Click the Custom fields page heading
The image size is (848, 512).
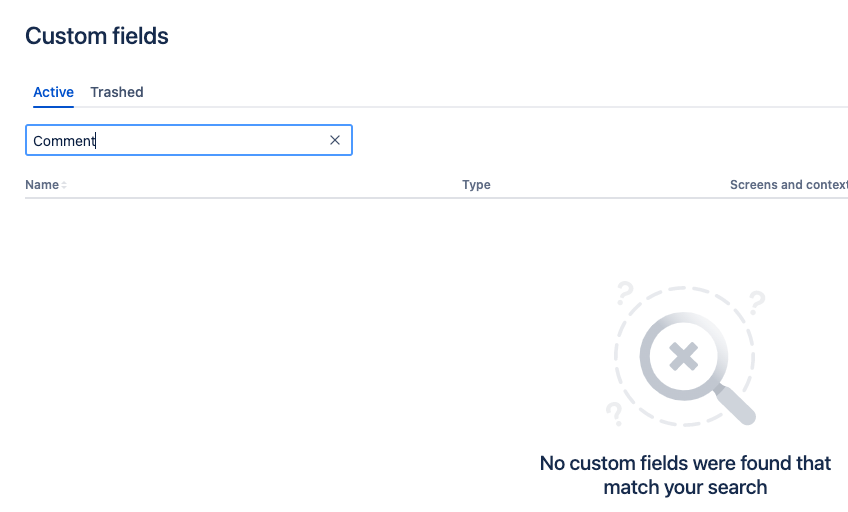(97, 36)
